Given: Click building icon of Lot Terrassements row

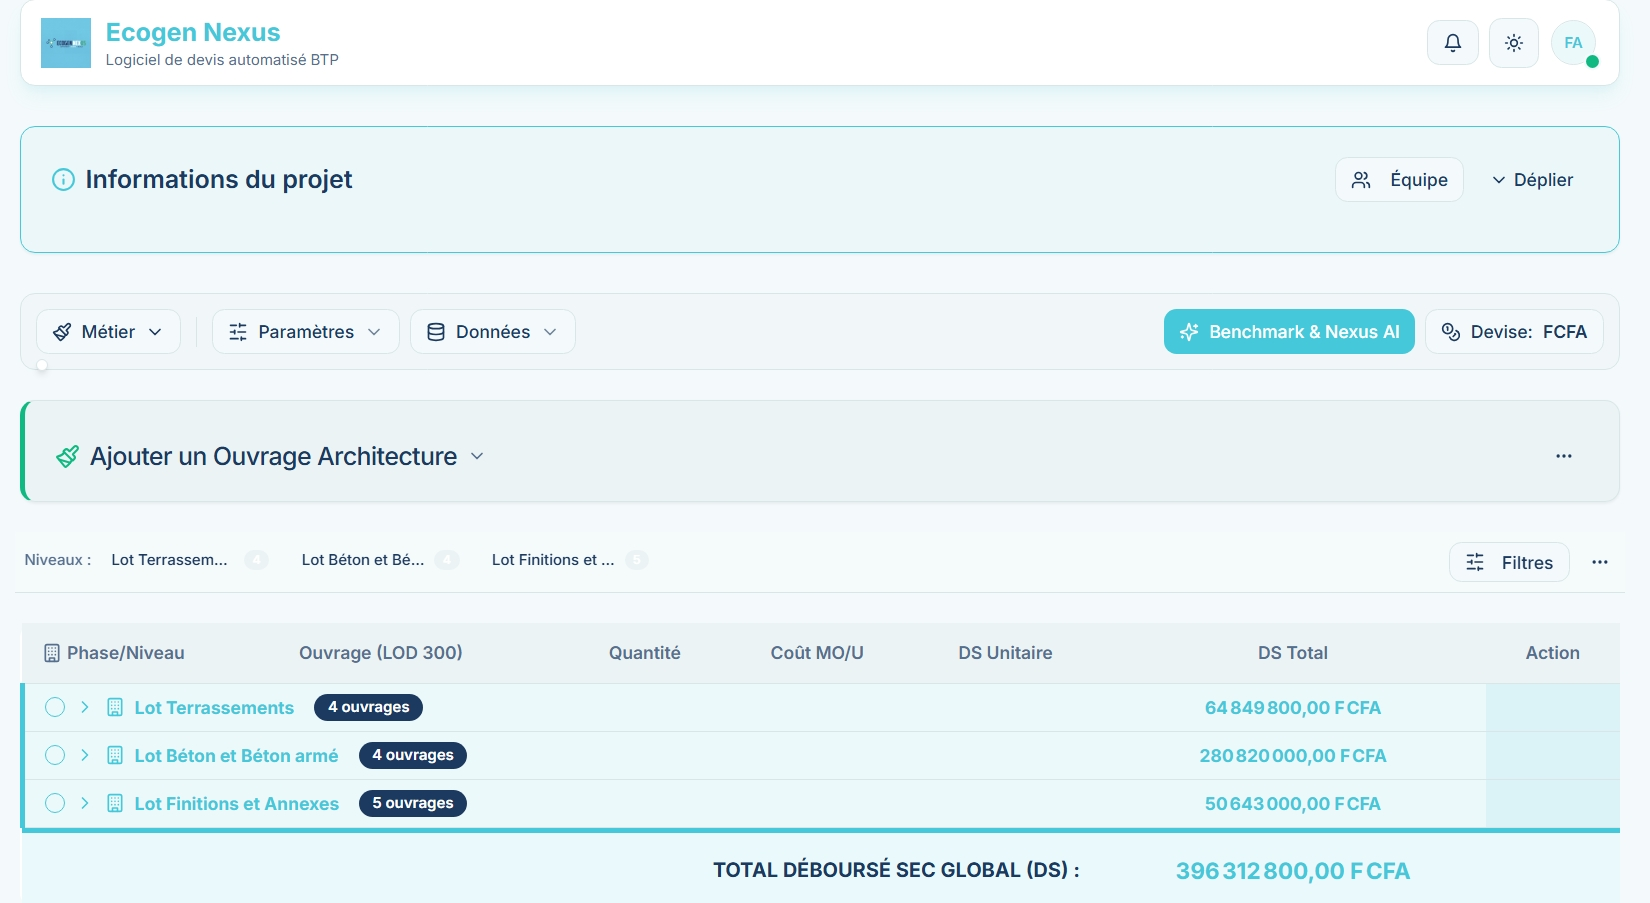Looking at the screenshot, I should click(115, 708).
